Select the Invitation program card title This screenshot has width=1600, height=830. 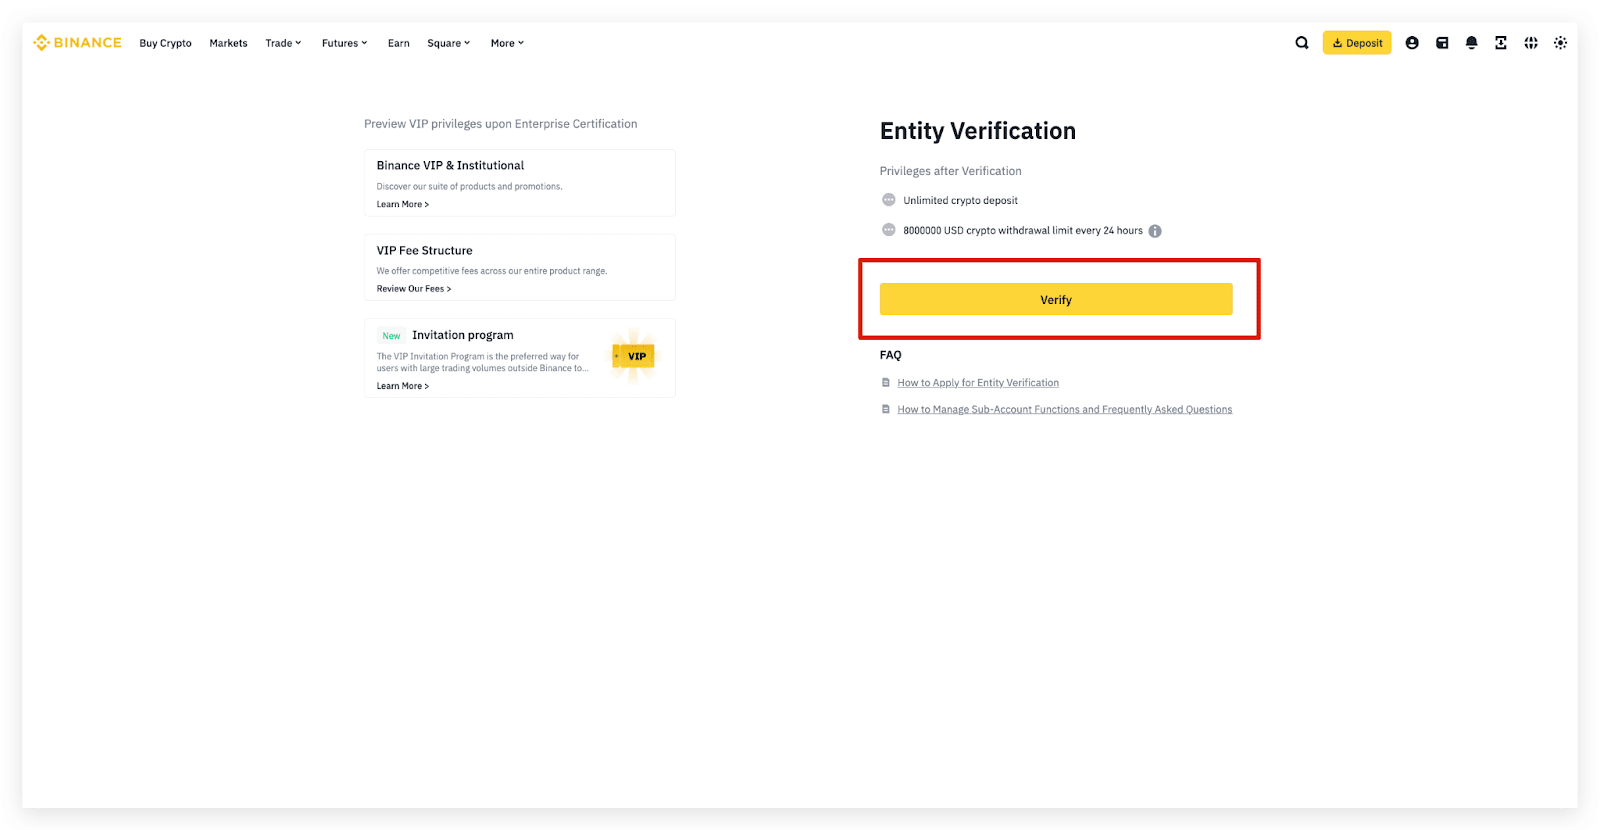click(463, 335)
